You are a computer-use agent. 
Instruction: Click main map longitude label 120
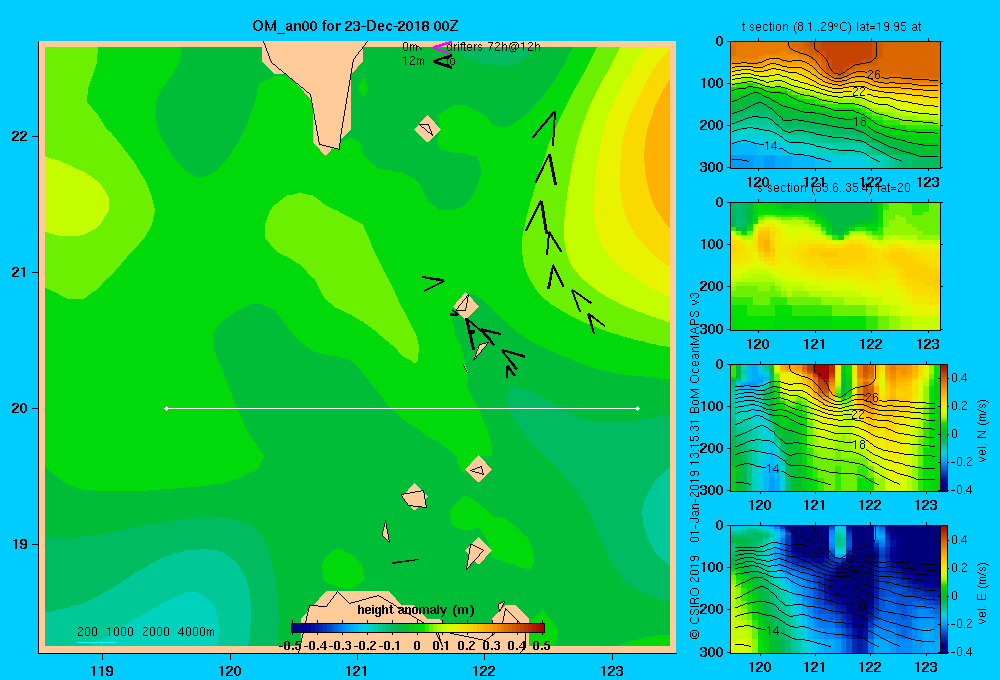tap(230, 670)
